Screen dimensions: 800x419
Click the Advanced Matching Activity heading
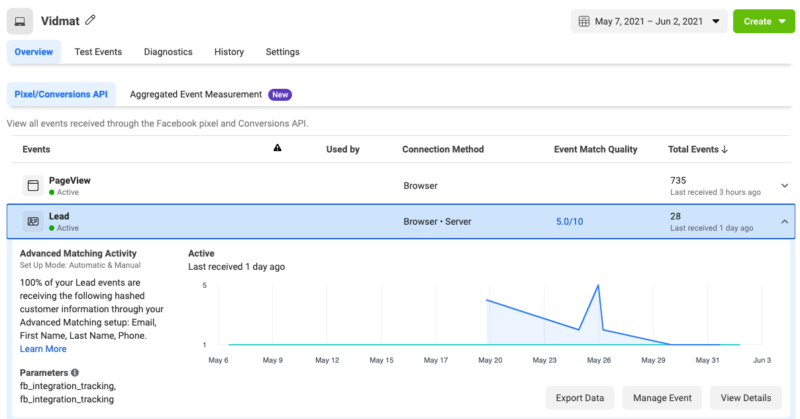point(78,253)
